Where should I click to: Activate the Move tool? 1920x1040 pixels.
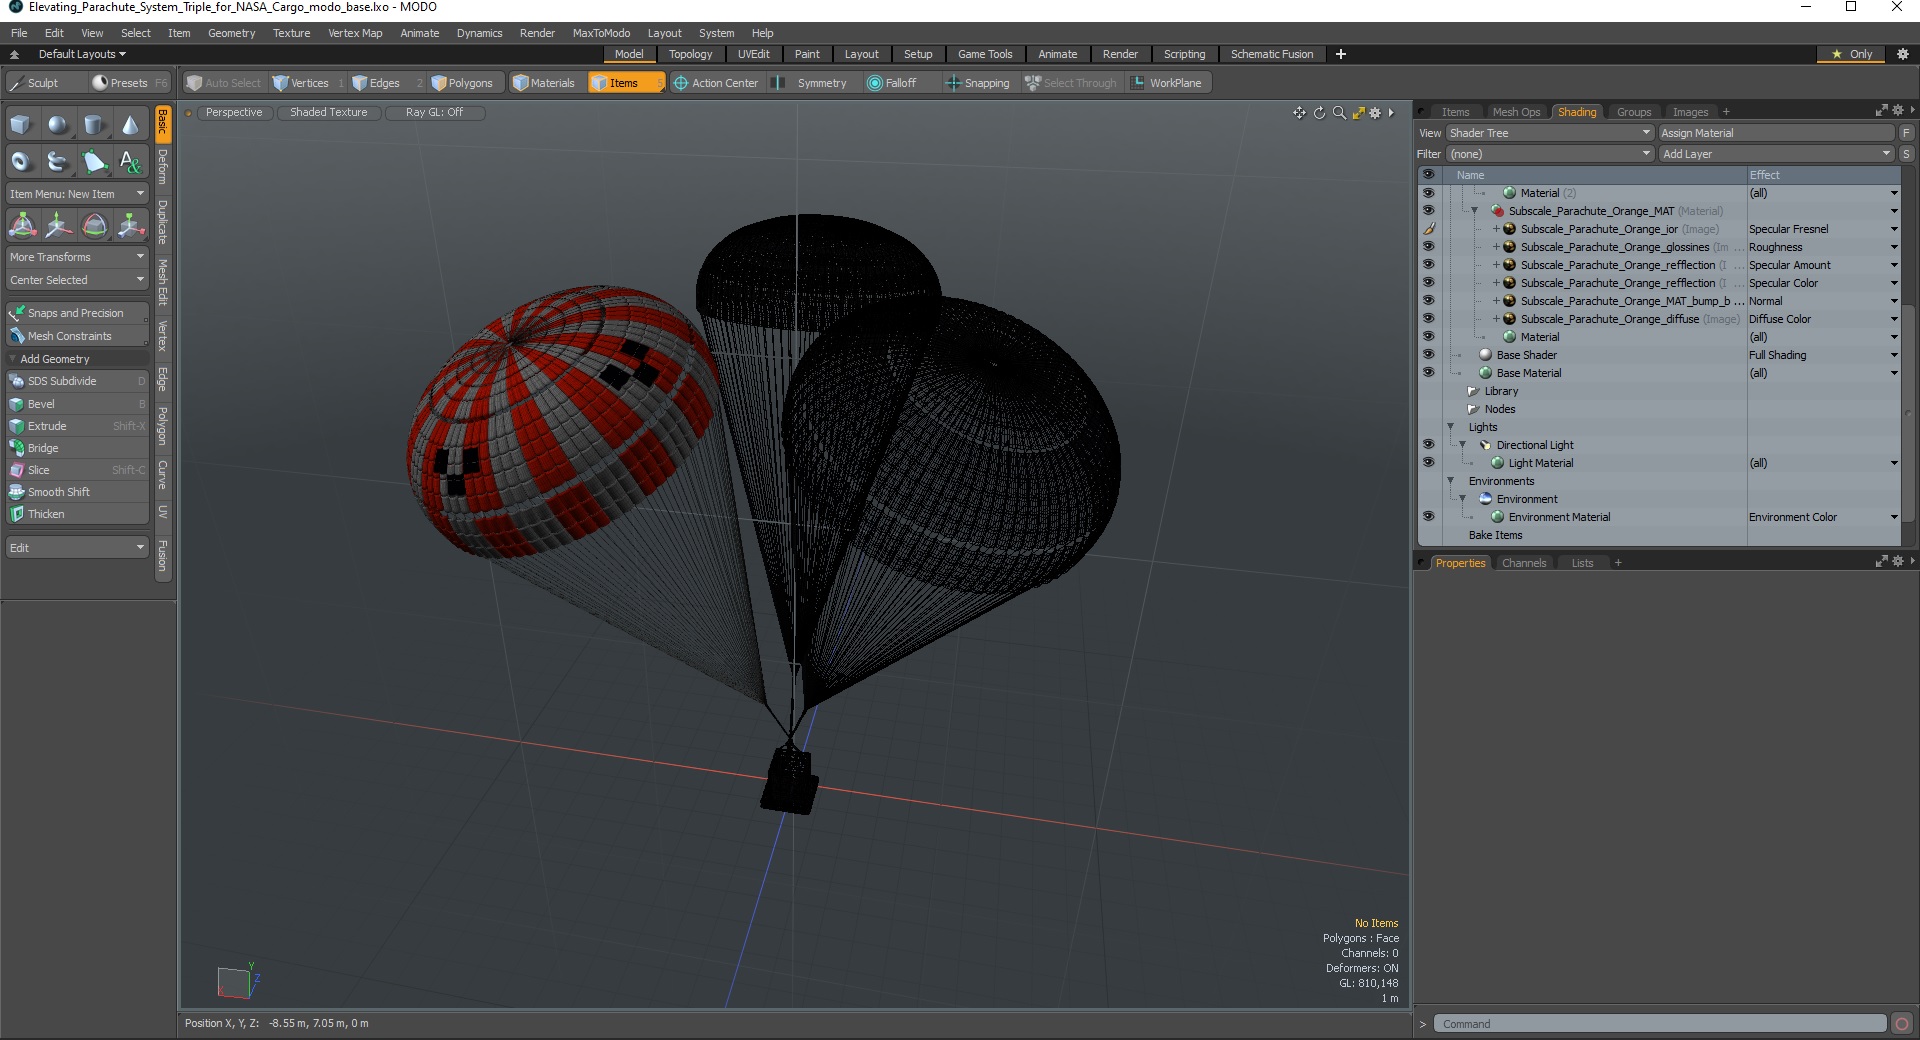(x=58, y=226)
